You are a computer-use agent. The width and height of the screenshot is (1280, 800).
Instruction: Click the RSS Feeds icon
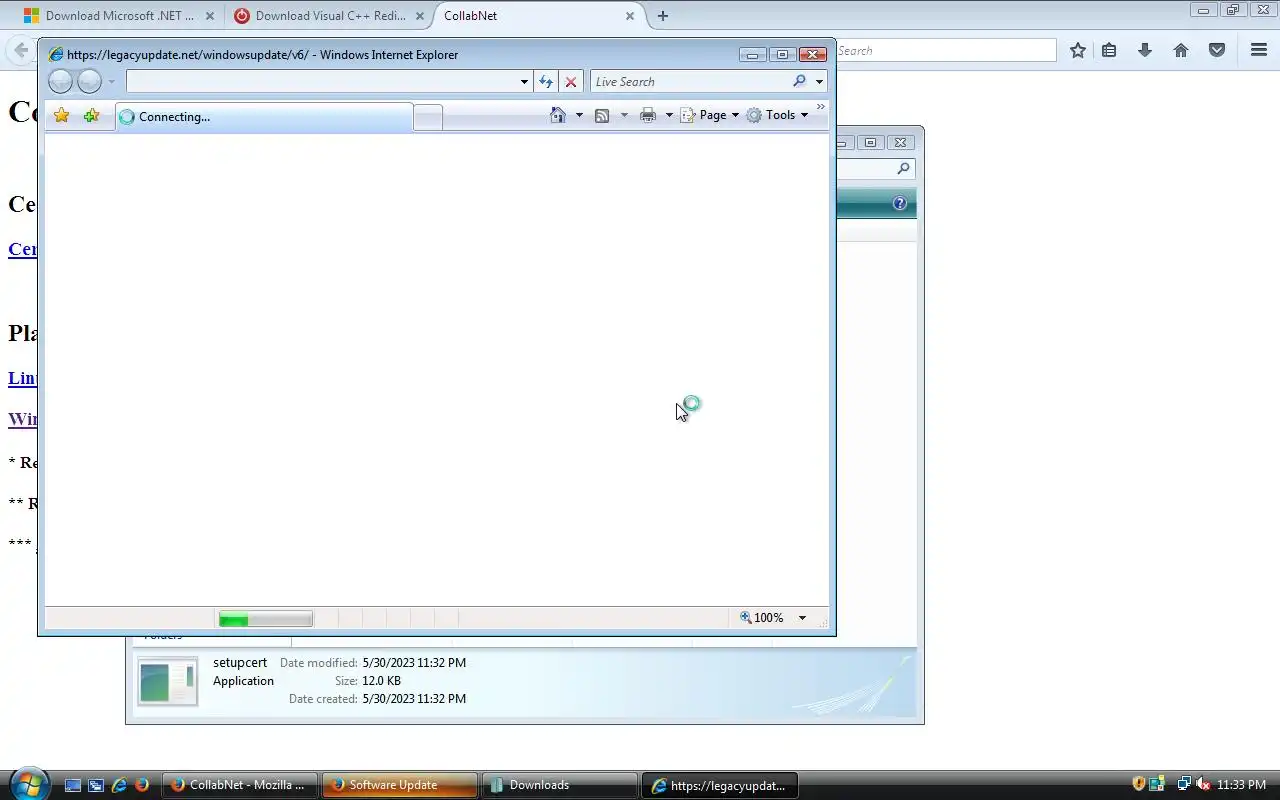tap(602, 115)
